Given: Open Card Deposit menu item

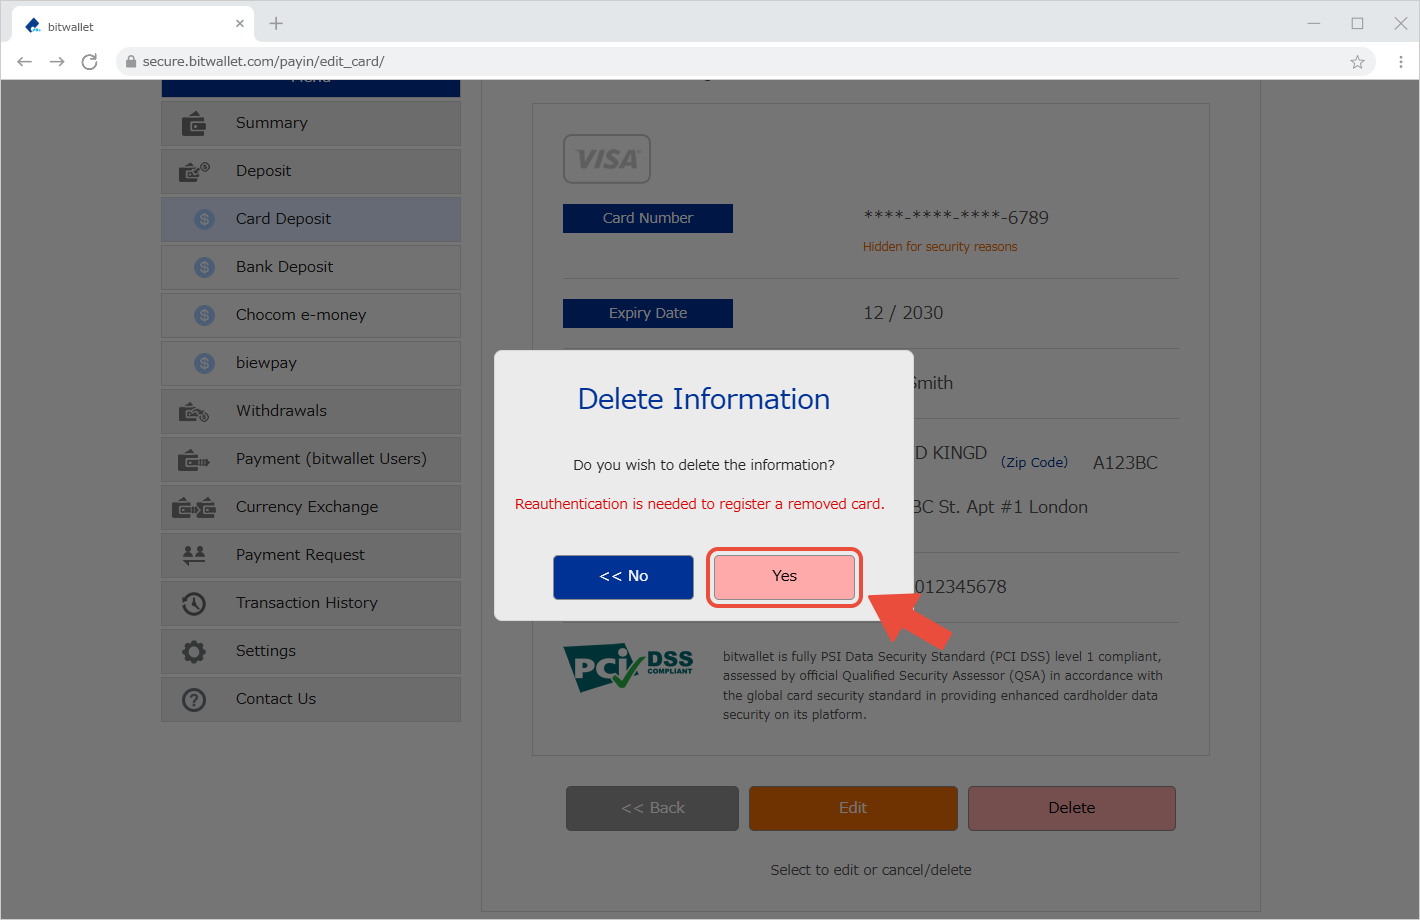Looking at the screenshot, I should 283,219.
